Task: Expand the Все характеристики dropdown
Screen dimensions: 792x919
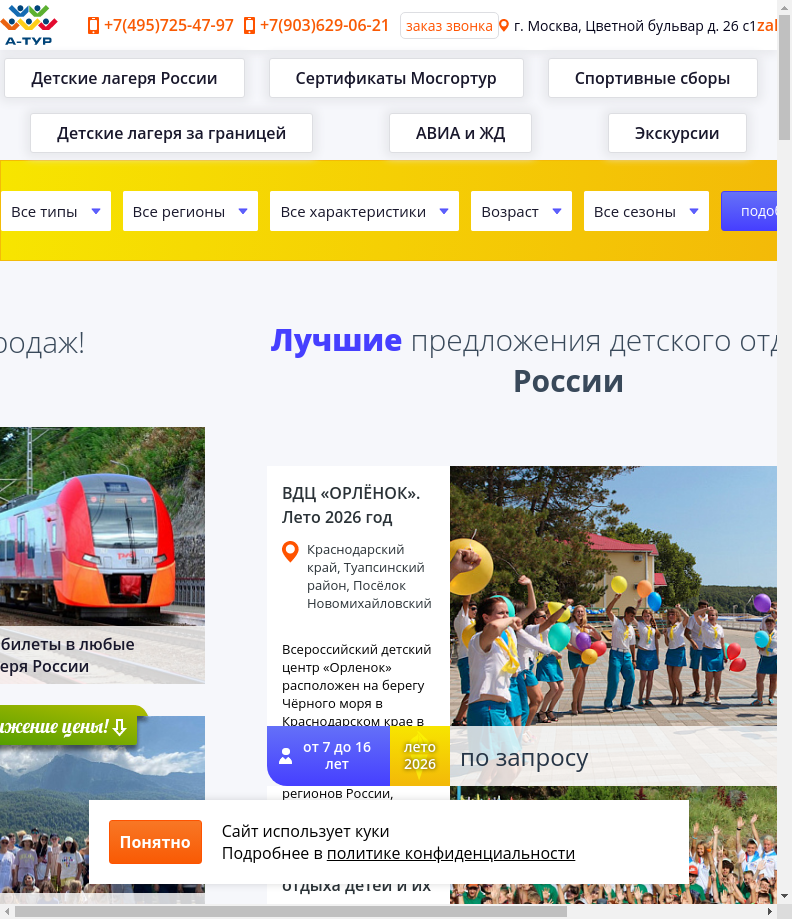Action: coord(364,211)
